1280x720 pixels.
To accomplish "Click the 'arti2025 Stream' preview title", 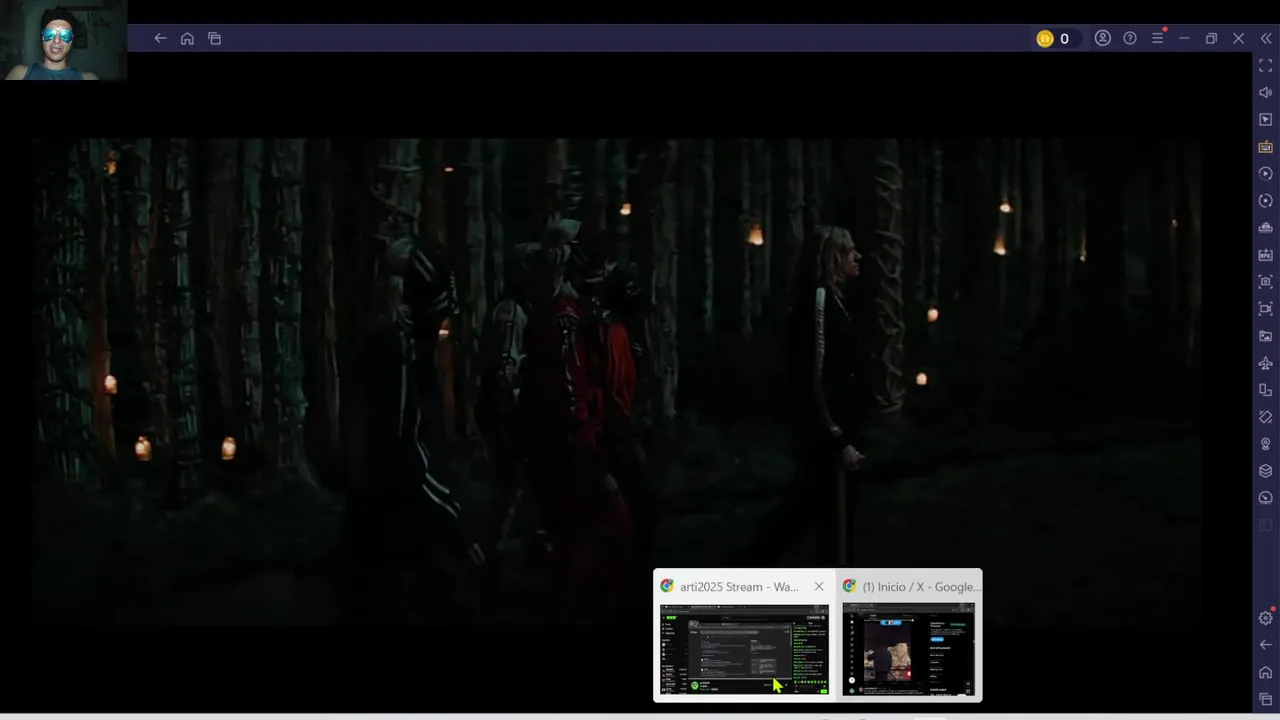I will 739,587.
